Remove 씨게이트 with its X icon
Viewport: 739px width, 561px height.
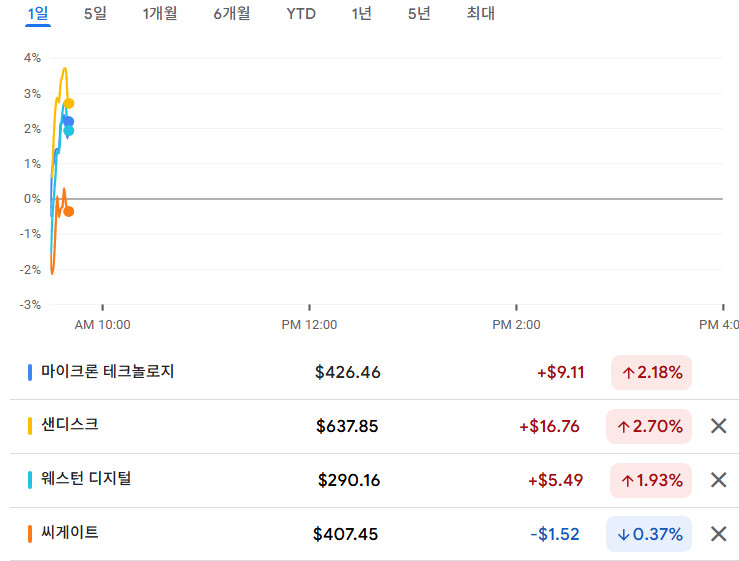718,533
